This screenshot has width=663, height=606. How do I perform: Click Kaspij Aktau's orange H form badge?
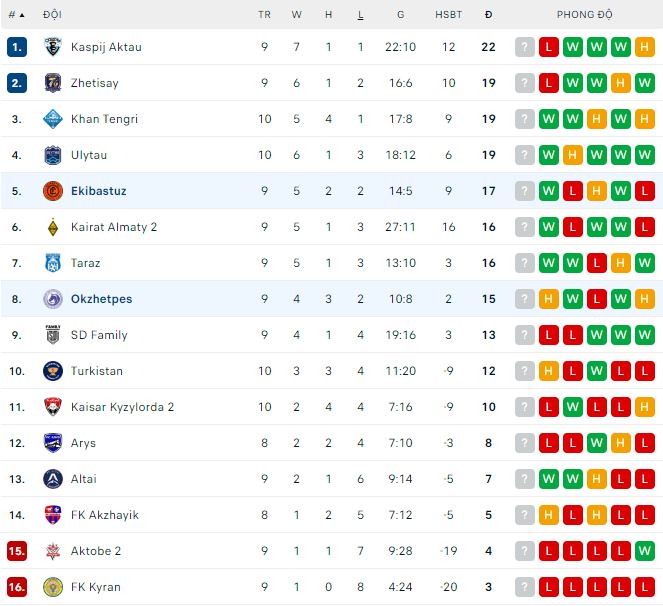point(644,47)
